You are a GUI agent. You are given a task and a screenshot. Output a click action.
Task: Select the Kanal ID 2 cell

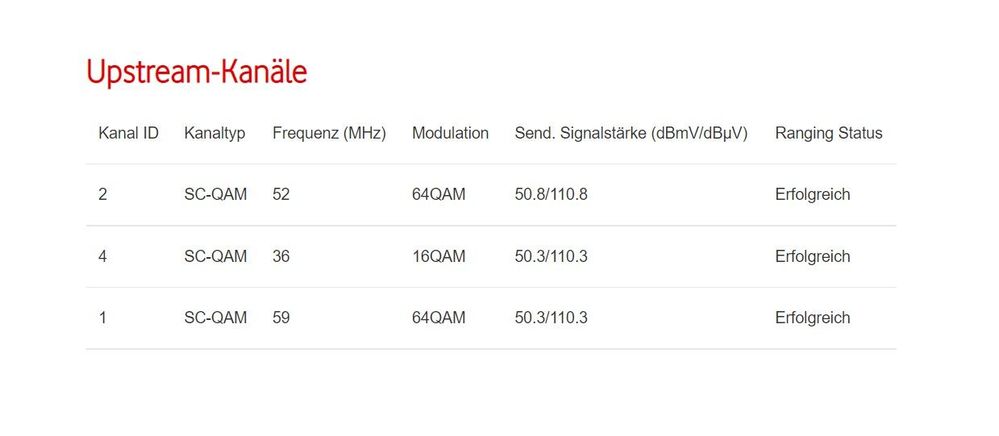pyautogui.click(x=103, y=195)
